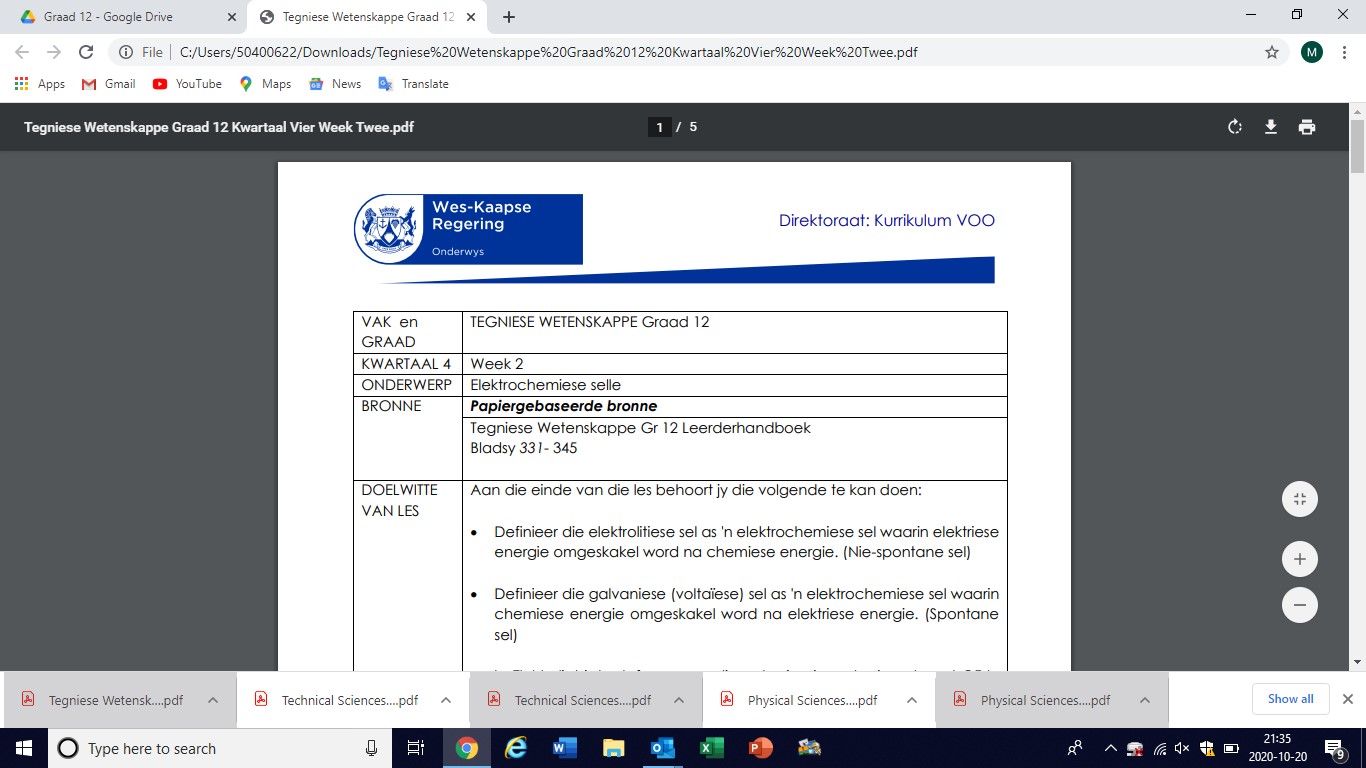Click the muted volume icon

tap(1184, 748)
